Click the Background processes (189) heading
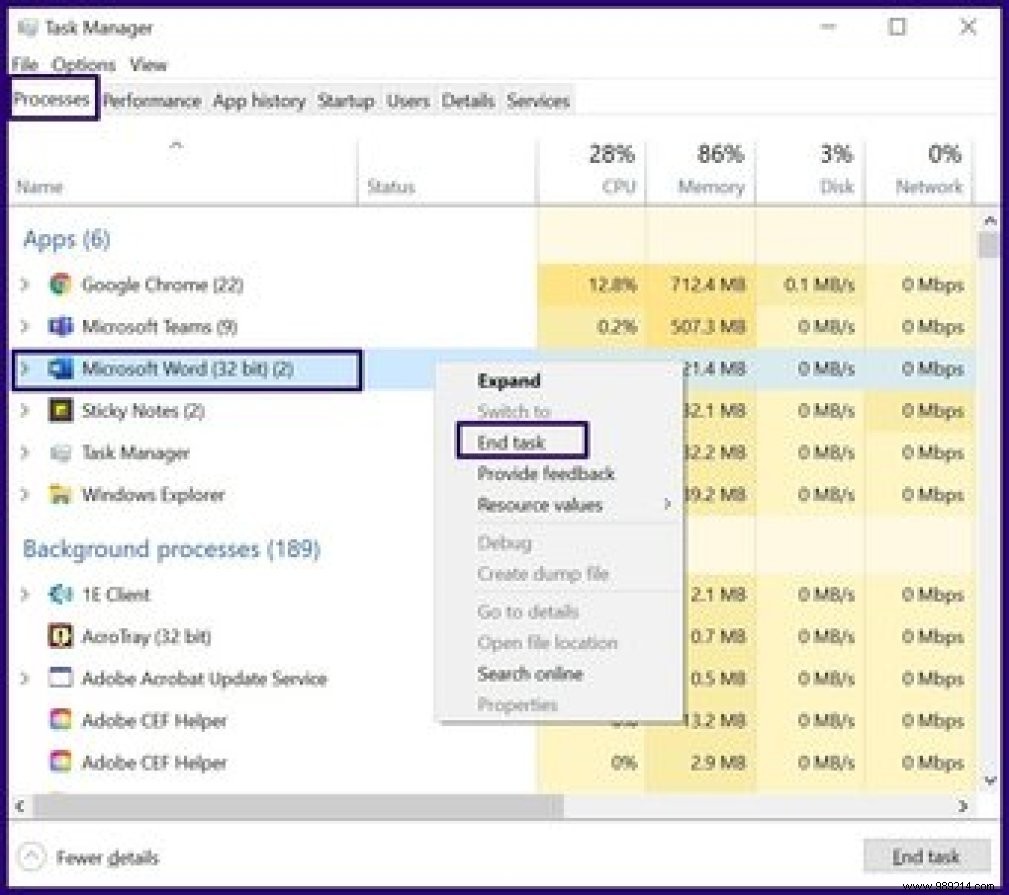 pos(171,549)
